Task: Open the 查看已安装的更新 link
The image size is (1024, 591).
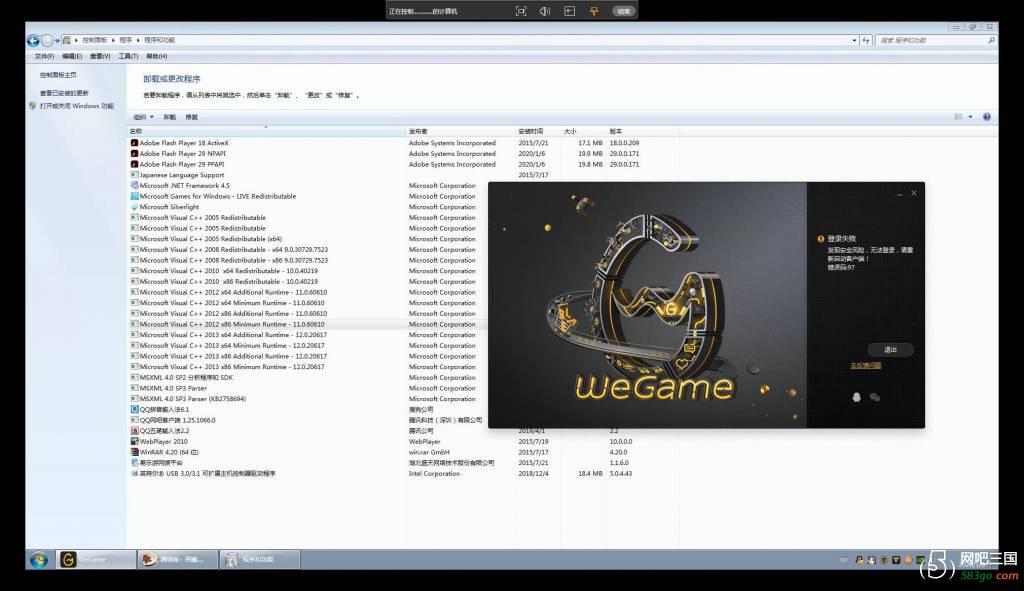Action: click(x=64, y=93)
